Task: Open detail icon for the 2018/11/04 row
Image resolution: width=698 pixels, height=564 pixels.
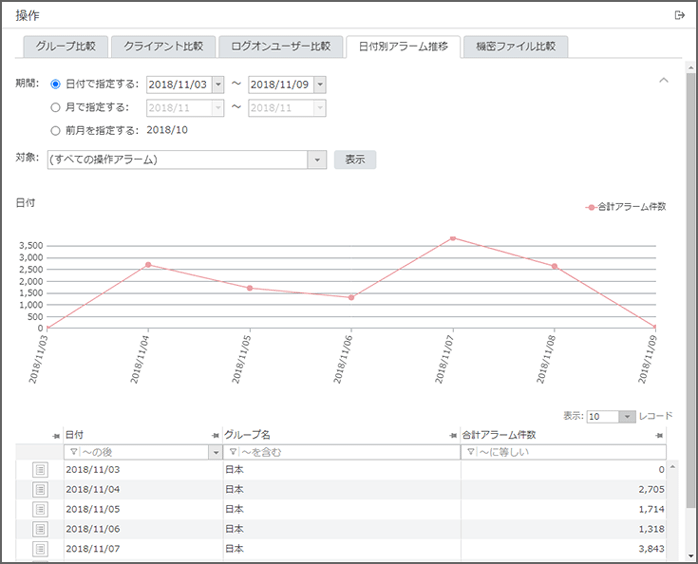Action: point(40,490)
